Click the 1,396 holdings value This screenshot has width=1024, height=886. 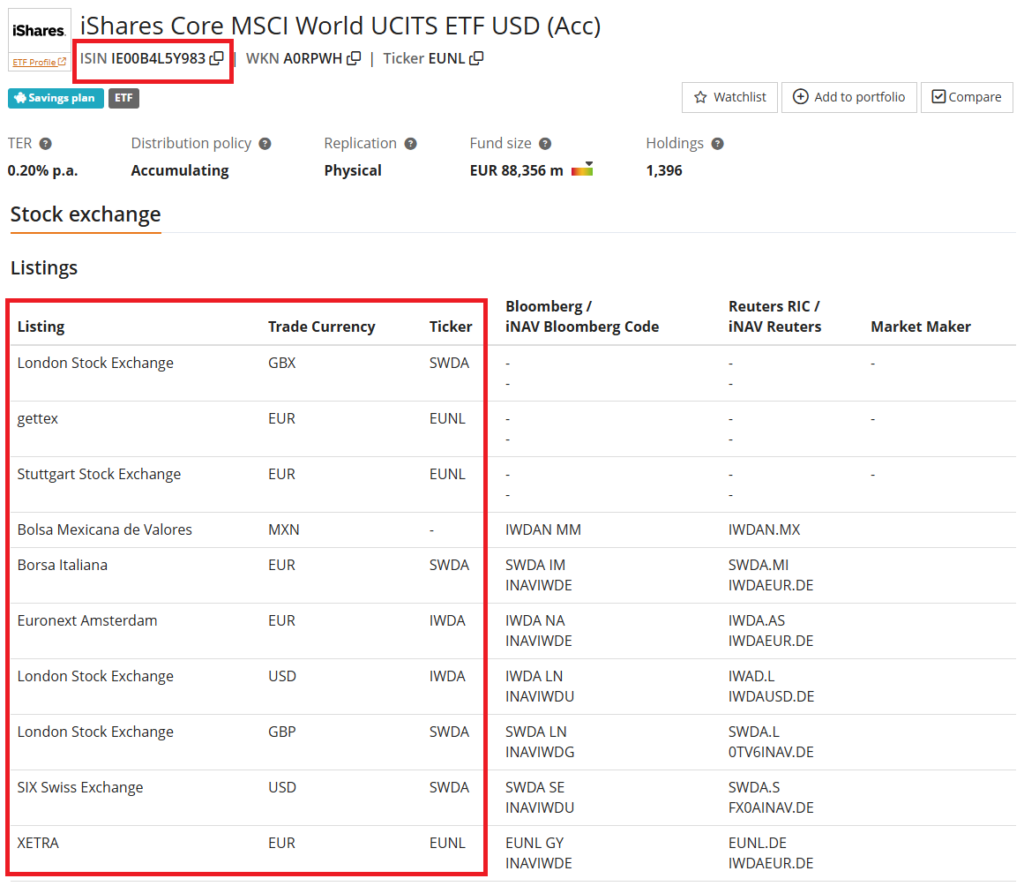pos(664,170)
